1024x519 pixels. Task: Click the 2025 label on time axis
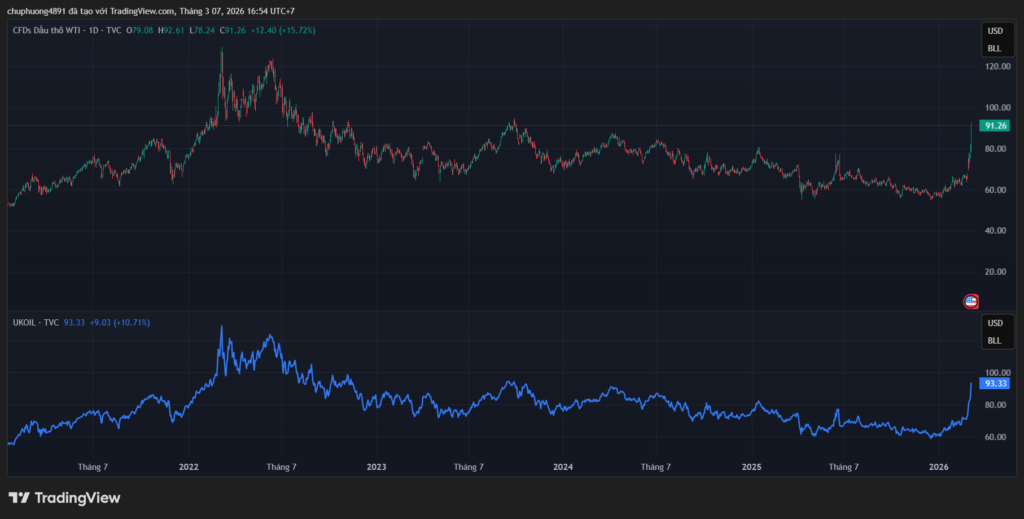751,466
